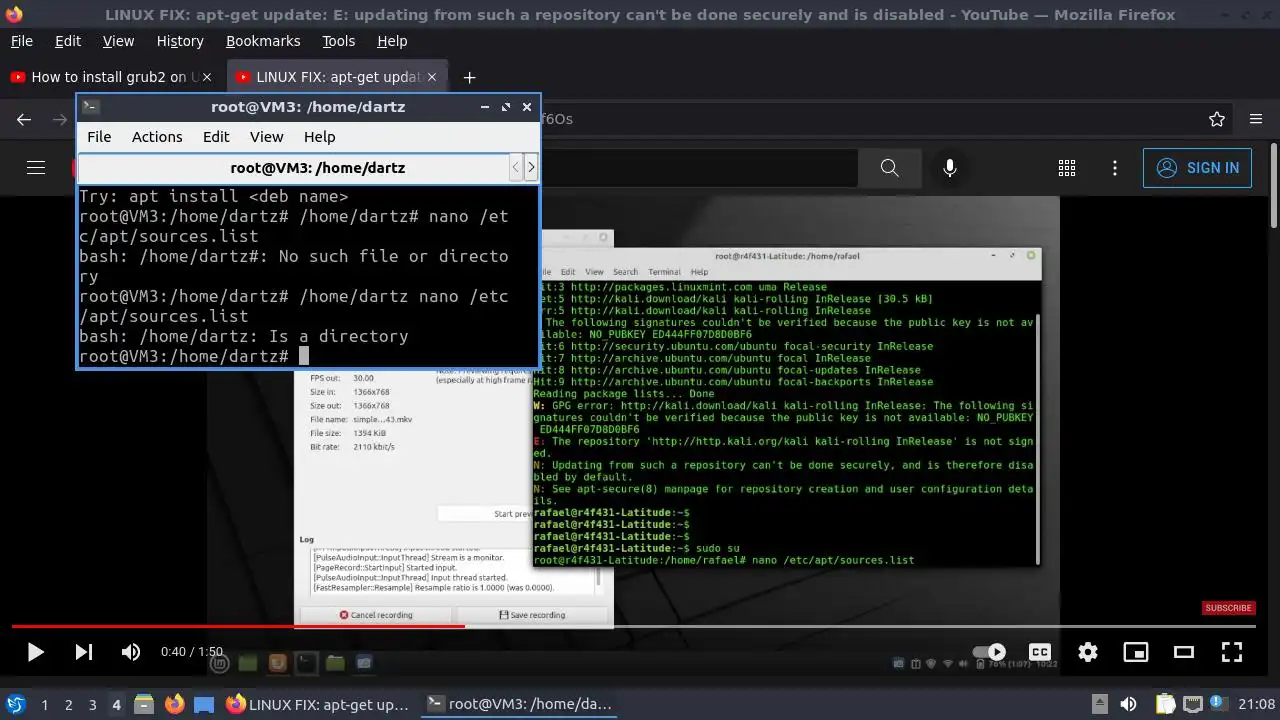Enable theater mode
The width and height of the screenshot is (1280, 720).
coord(1184,652)
